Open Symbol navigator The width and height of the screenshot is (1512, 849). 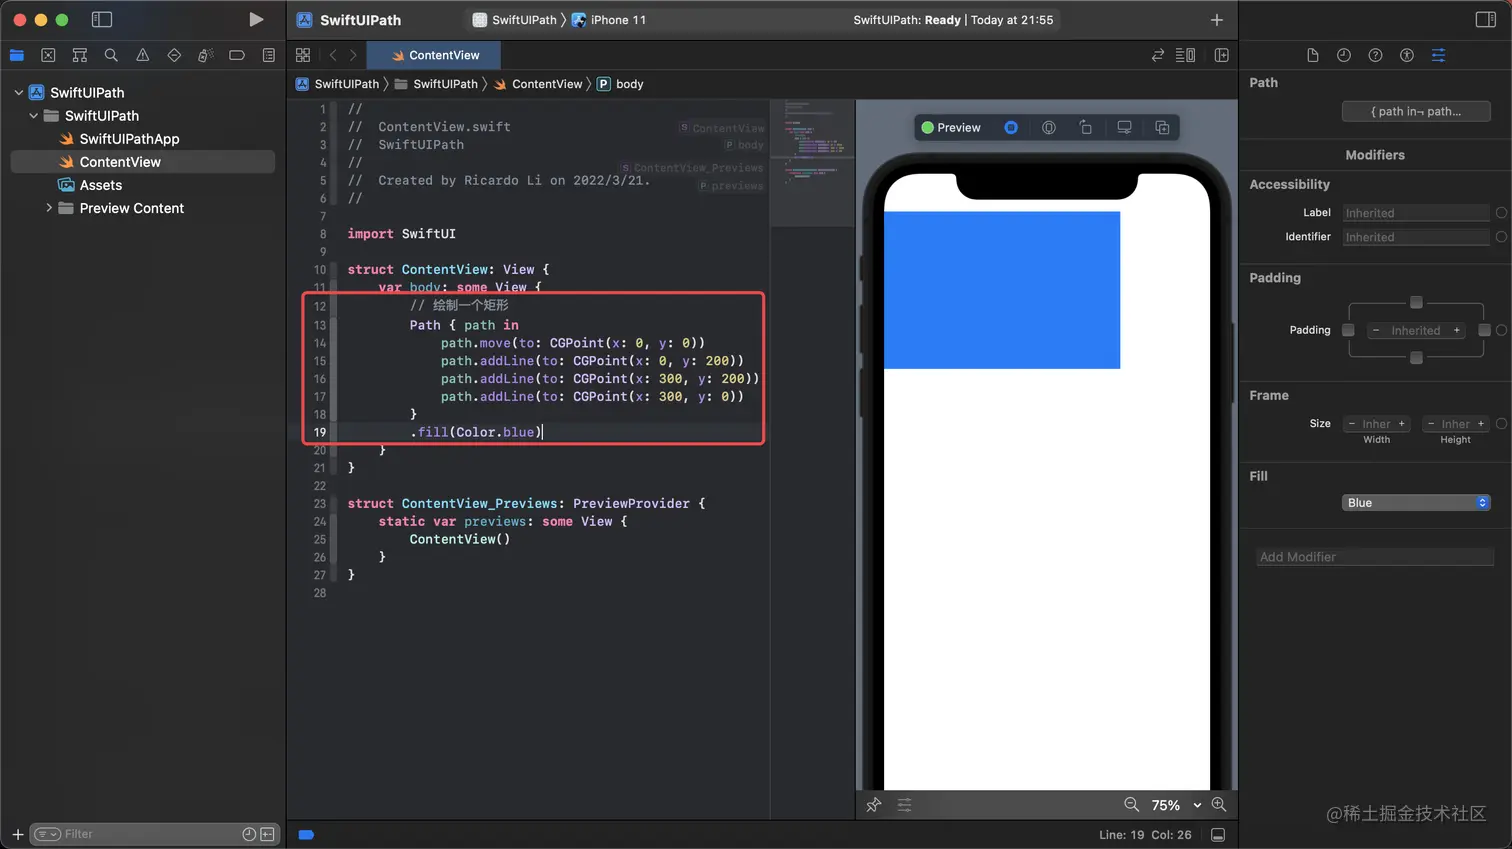80,55
